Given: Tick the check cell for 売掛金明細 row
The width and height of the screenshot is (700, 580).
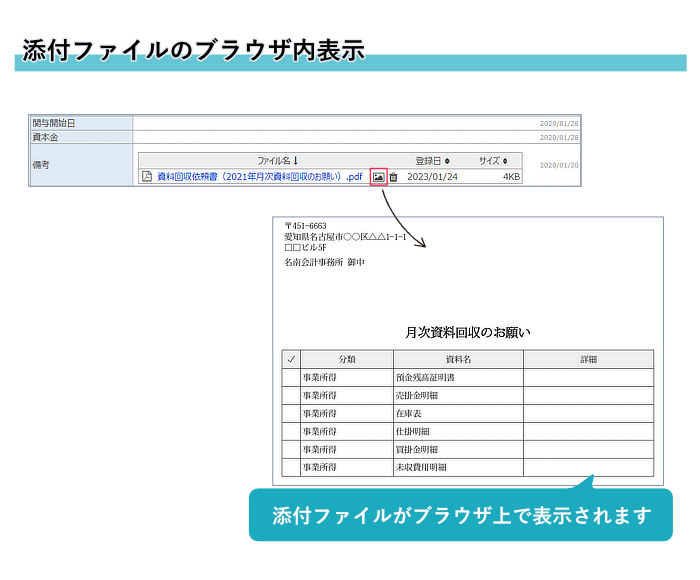Looking at the screenshot, I should point(291,396).
